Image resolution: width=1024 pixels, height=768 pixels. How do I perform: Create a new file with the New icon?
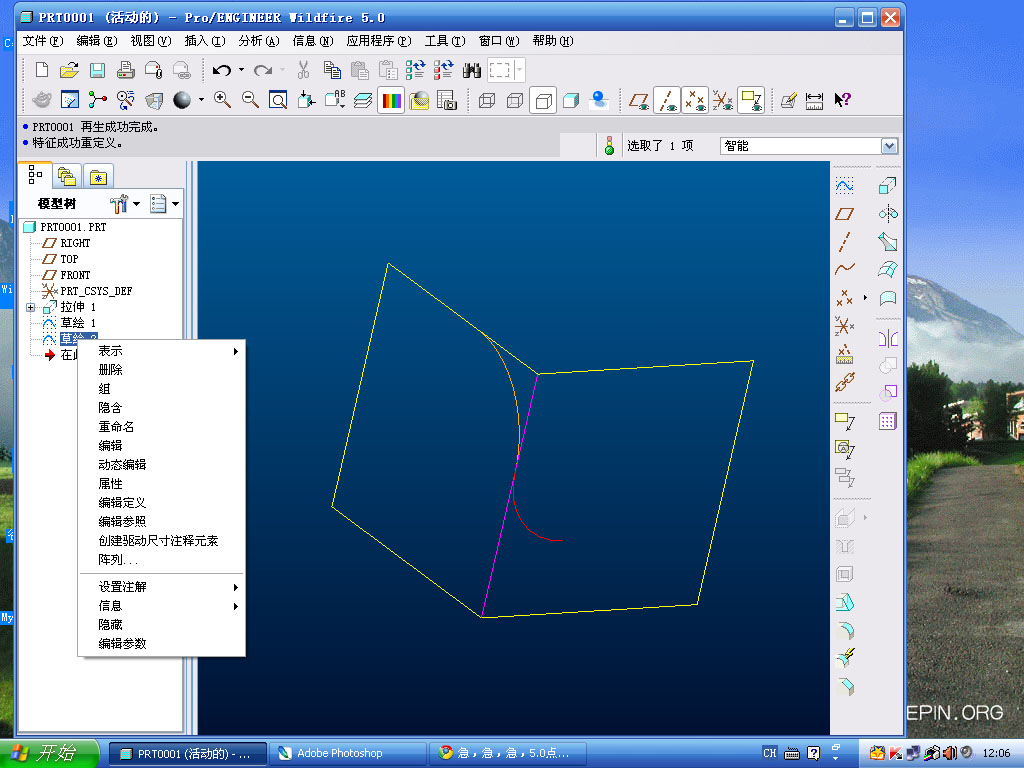[x=42, y=69]
